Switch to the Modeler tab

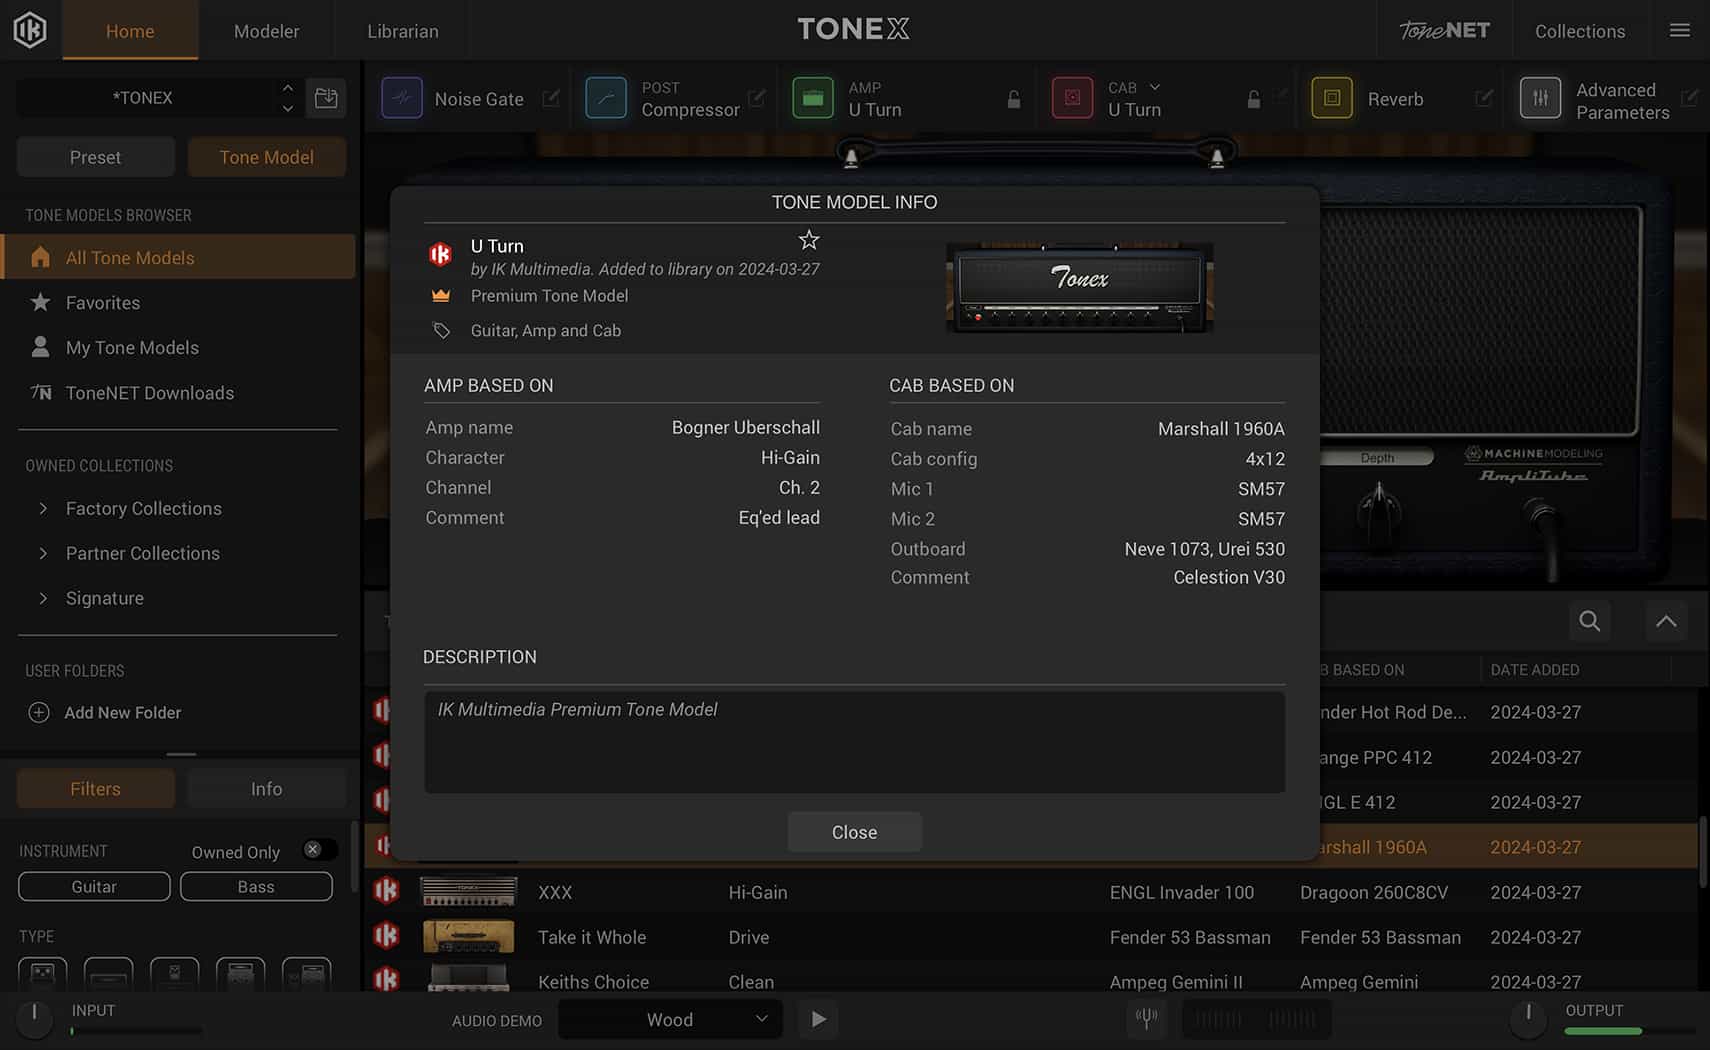pos(265,31)
